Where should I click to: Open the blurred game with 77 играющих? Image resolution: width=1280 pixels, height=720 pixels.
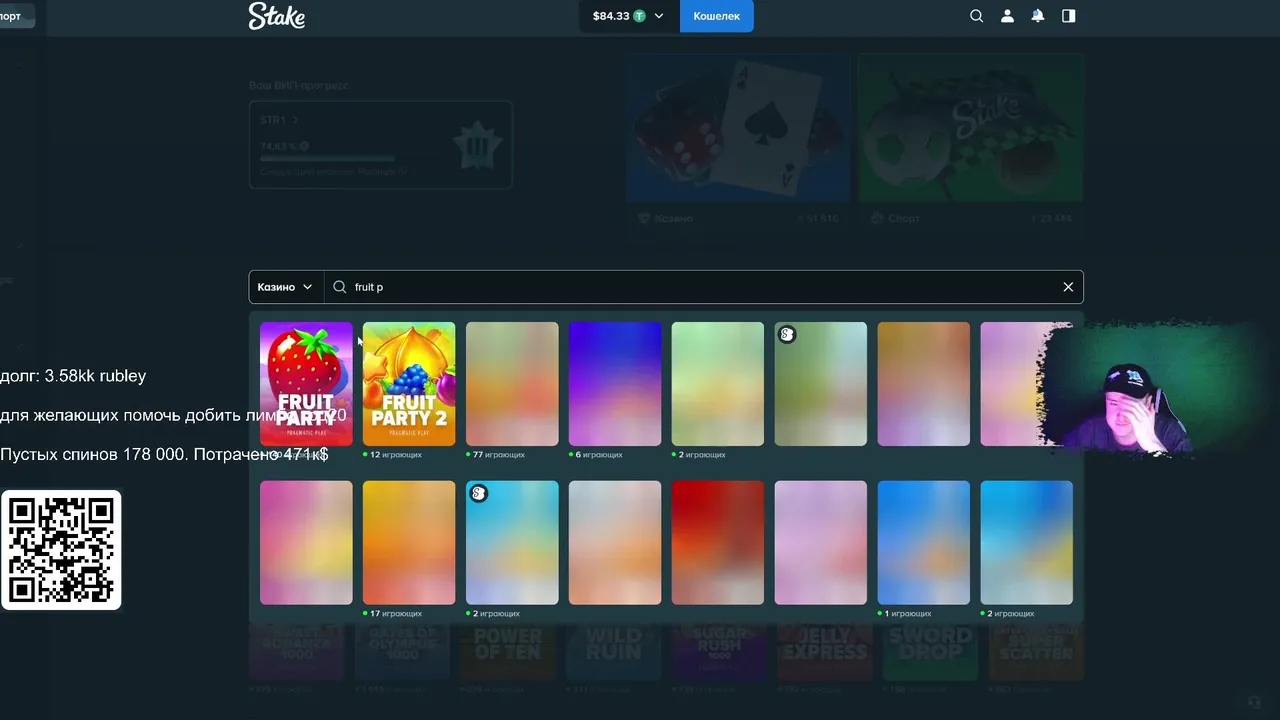pos(512,384)
